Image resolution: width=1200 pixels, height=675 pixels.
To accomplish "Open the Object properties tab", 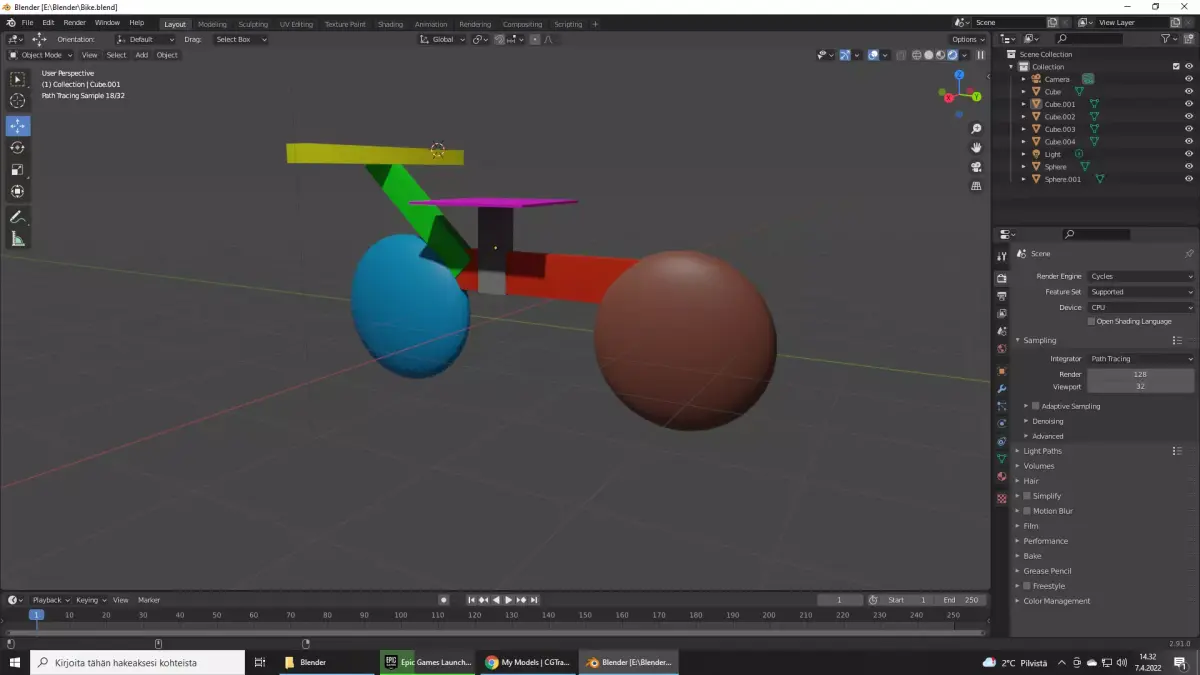I will point(1001,371).
